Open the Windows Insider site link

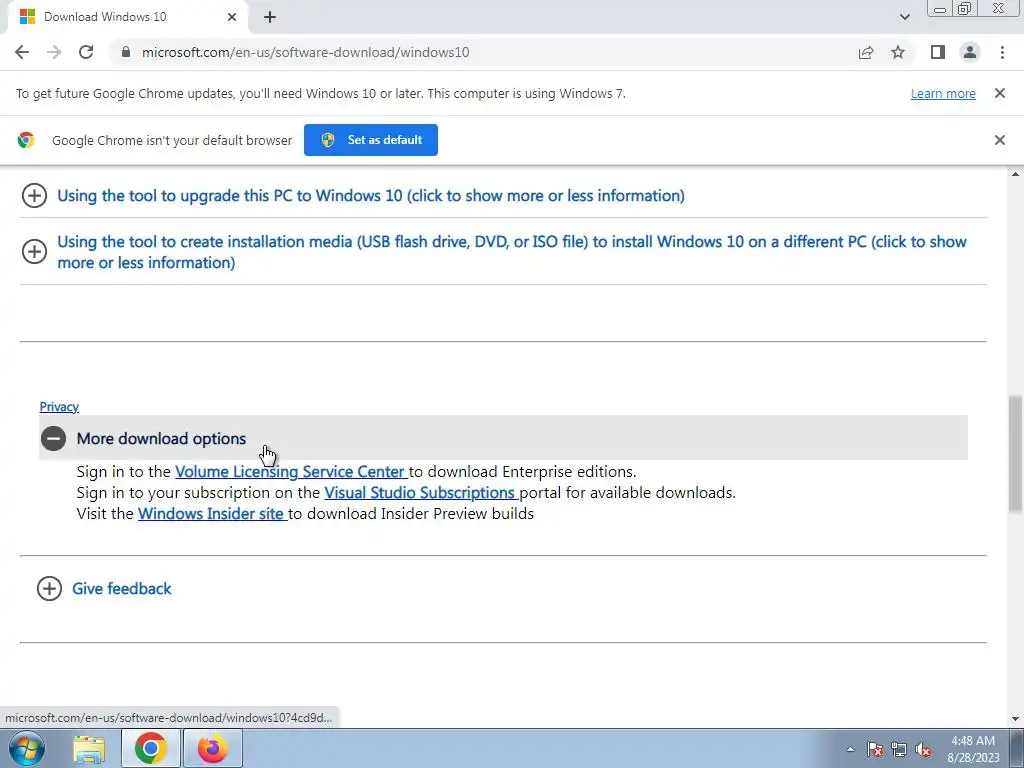pyautogui.click(x=212, y=513)
